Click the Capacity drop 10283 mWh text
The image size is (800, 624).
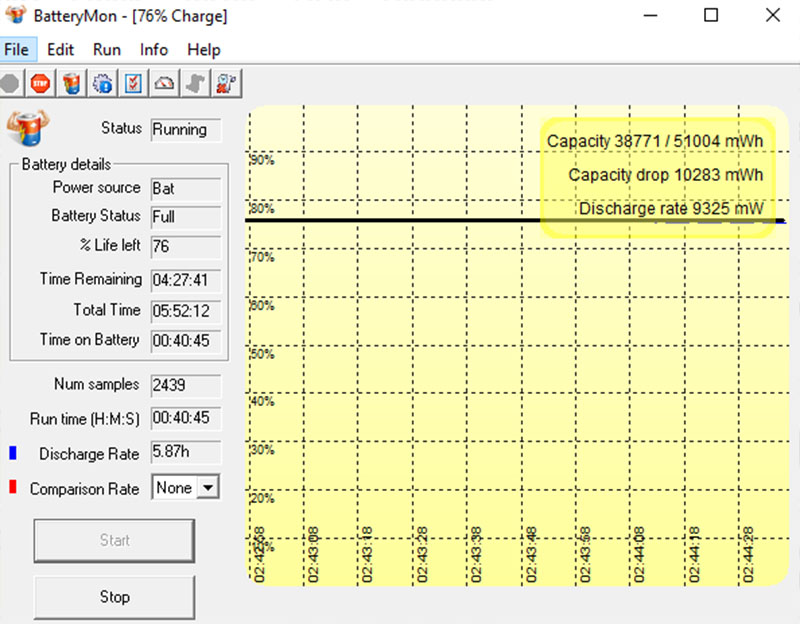(666, 175)
